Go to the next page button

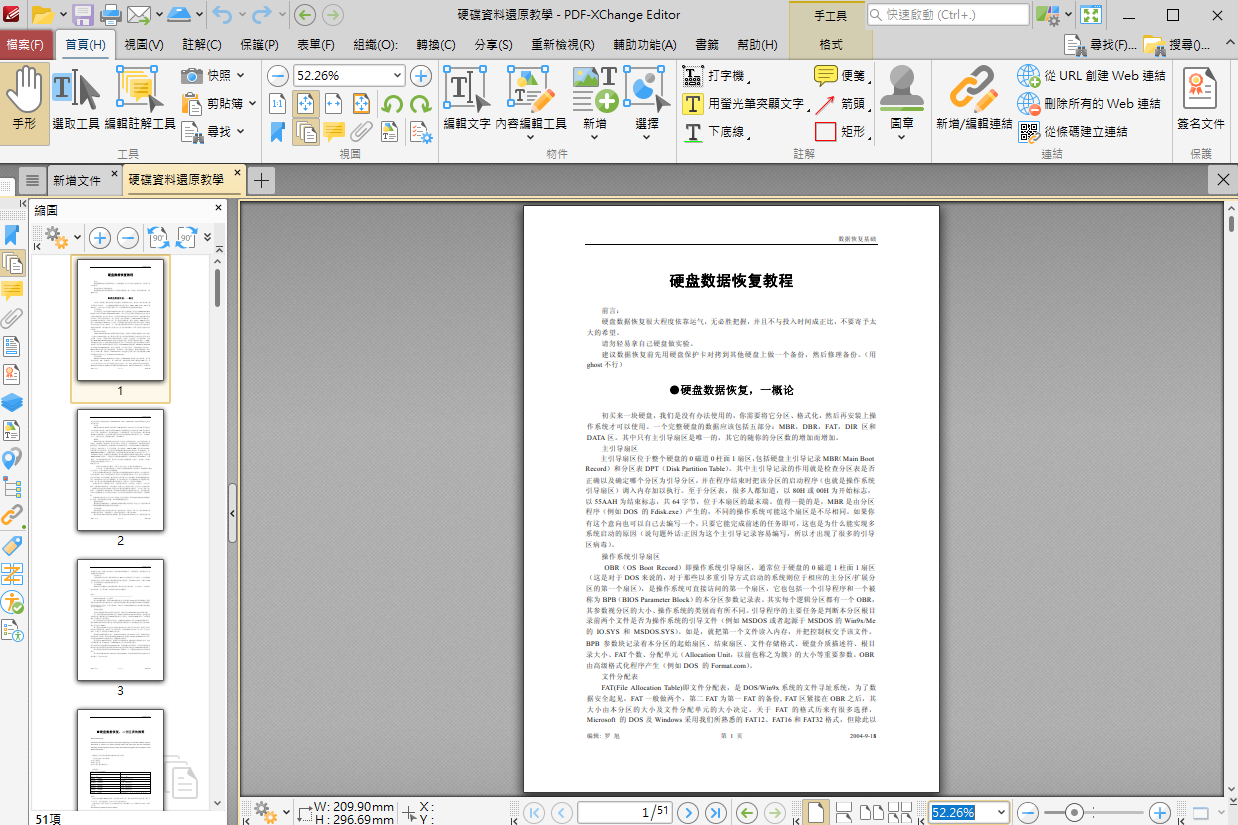688,812
